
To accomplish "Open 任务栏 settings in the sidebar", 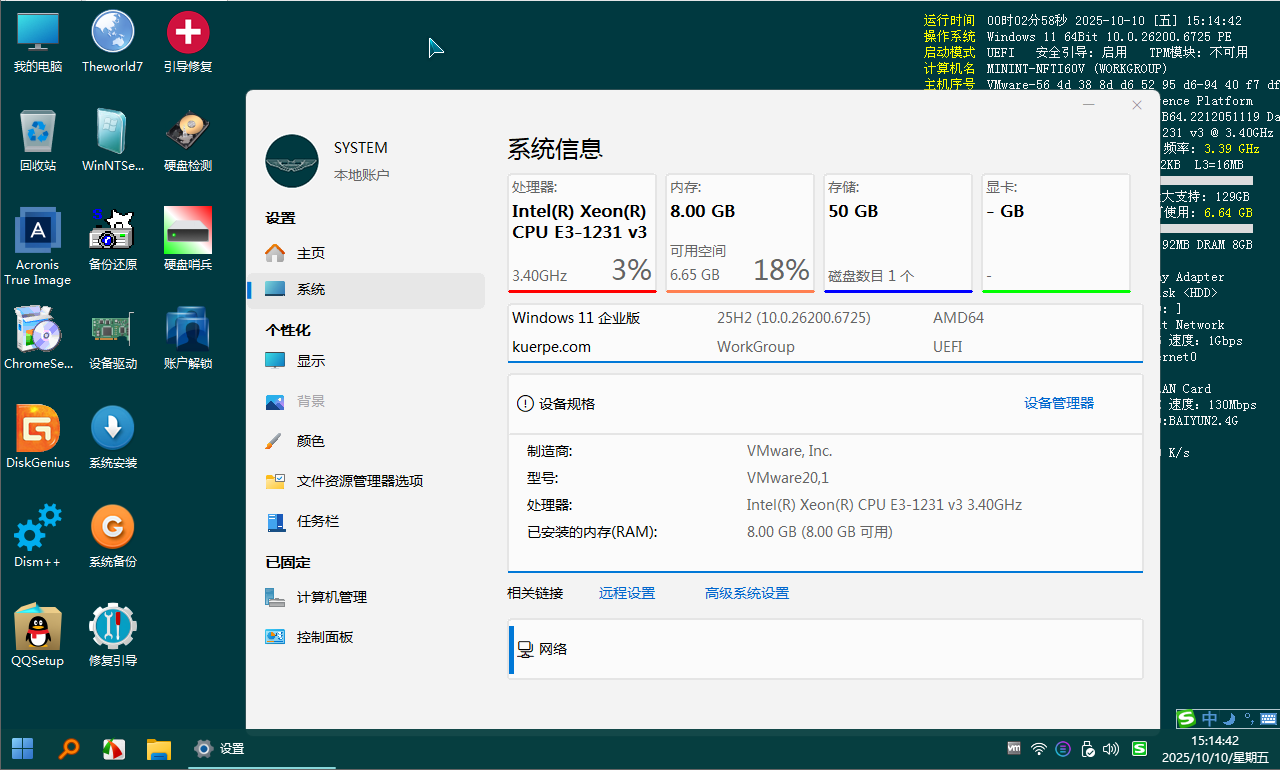I will [x=317, y=521].
